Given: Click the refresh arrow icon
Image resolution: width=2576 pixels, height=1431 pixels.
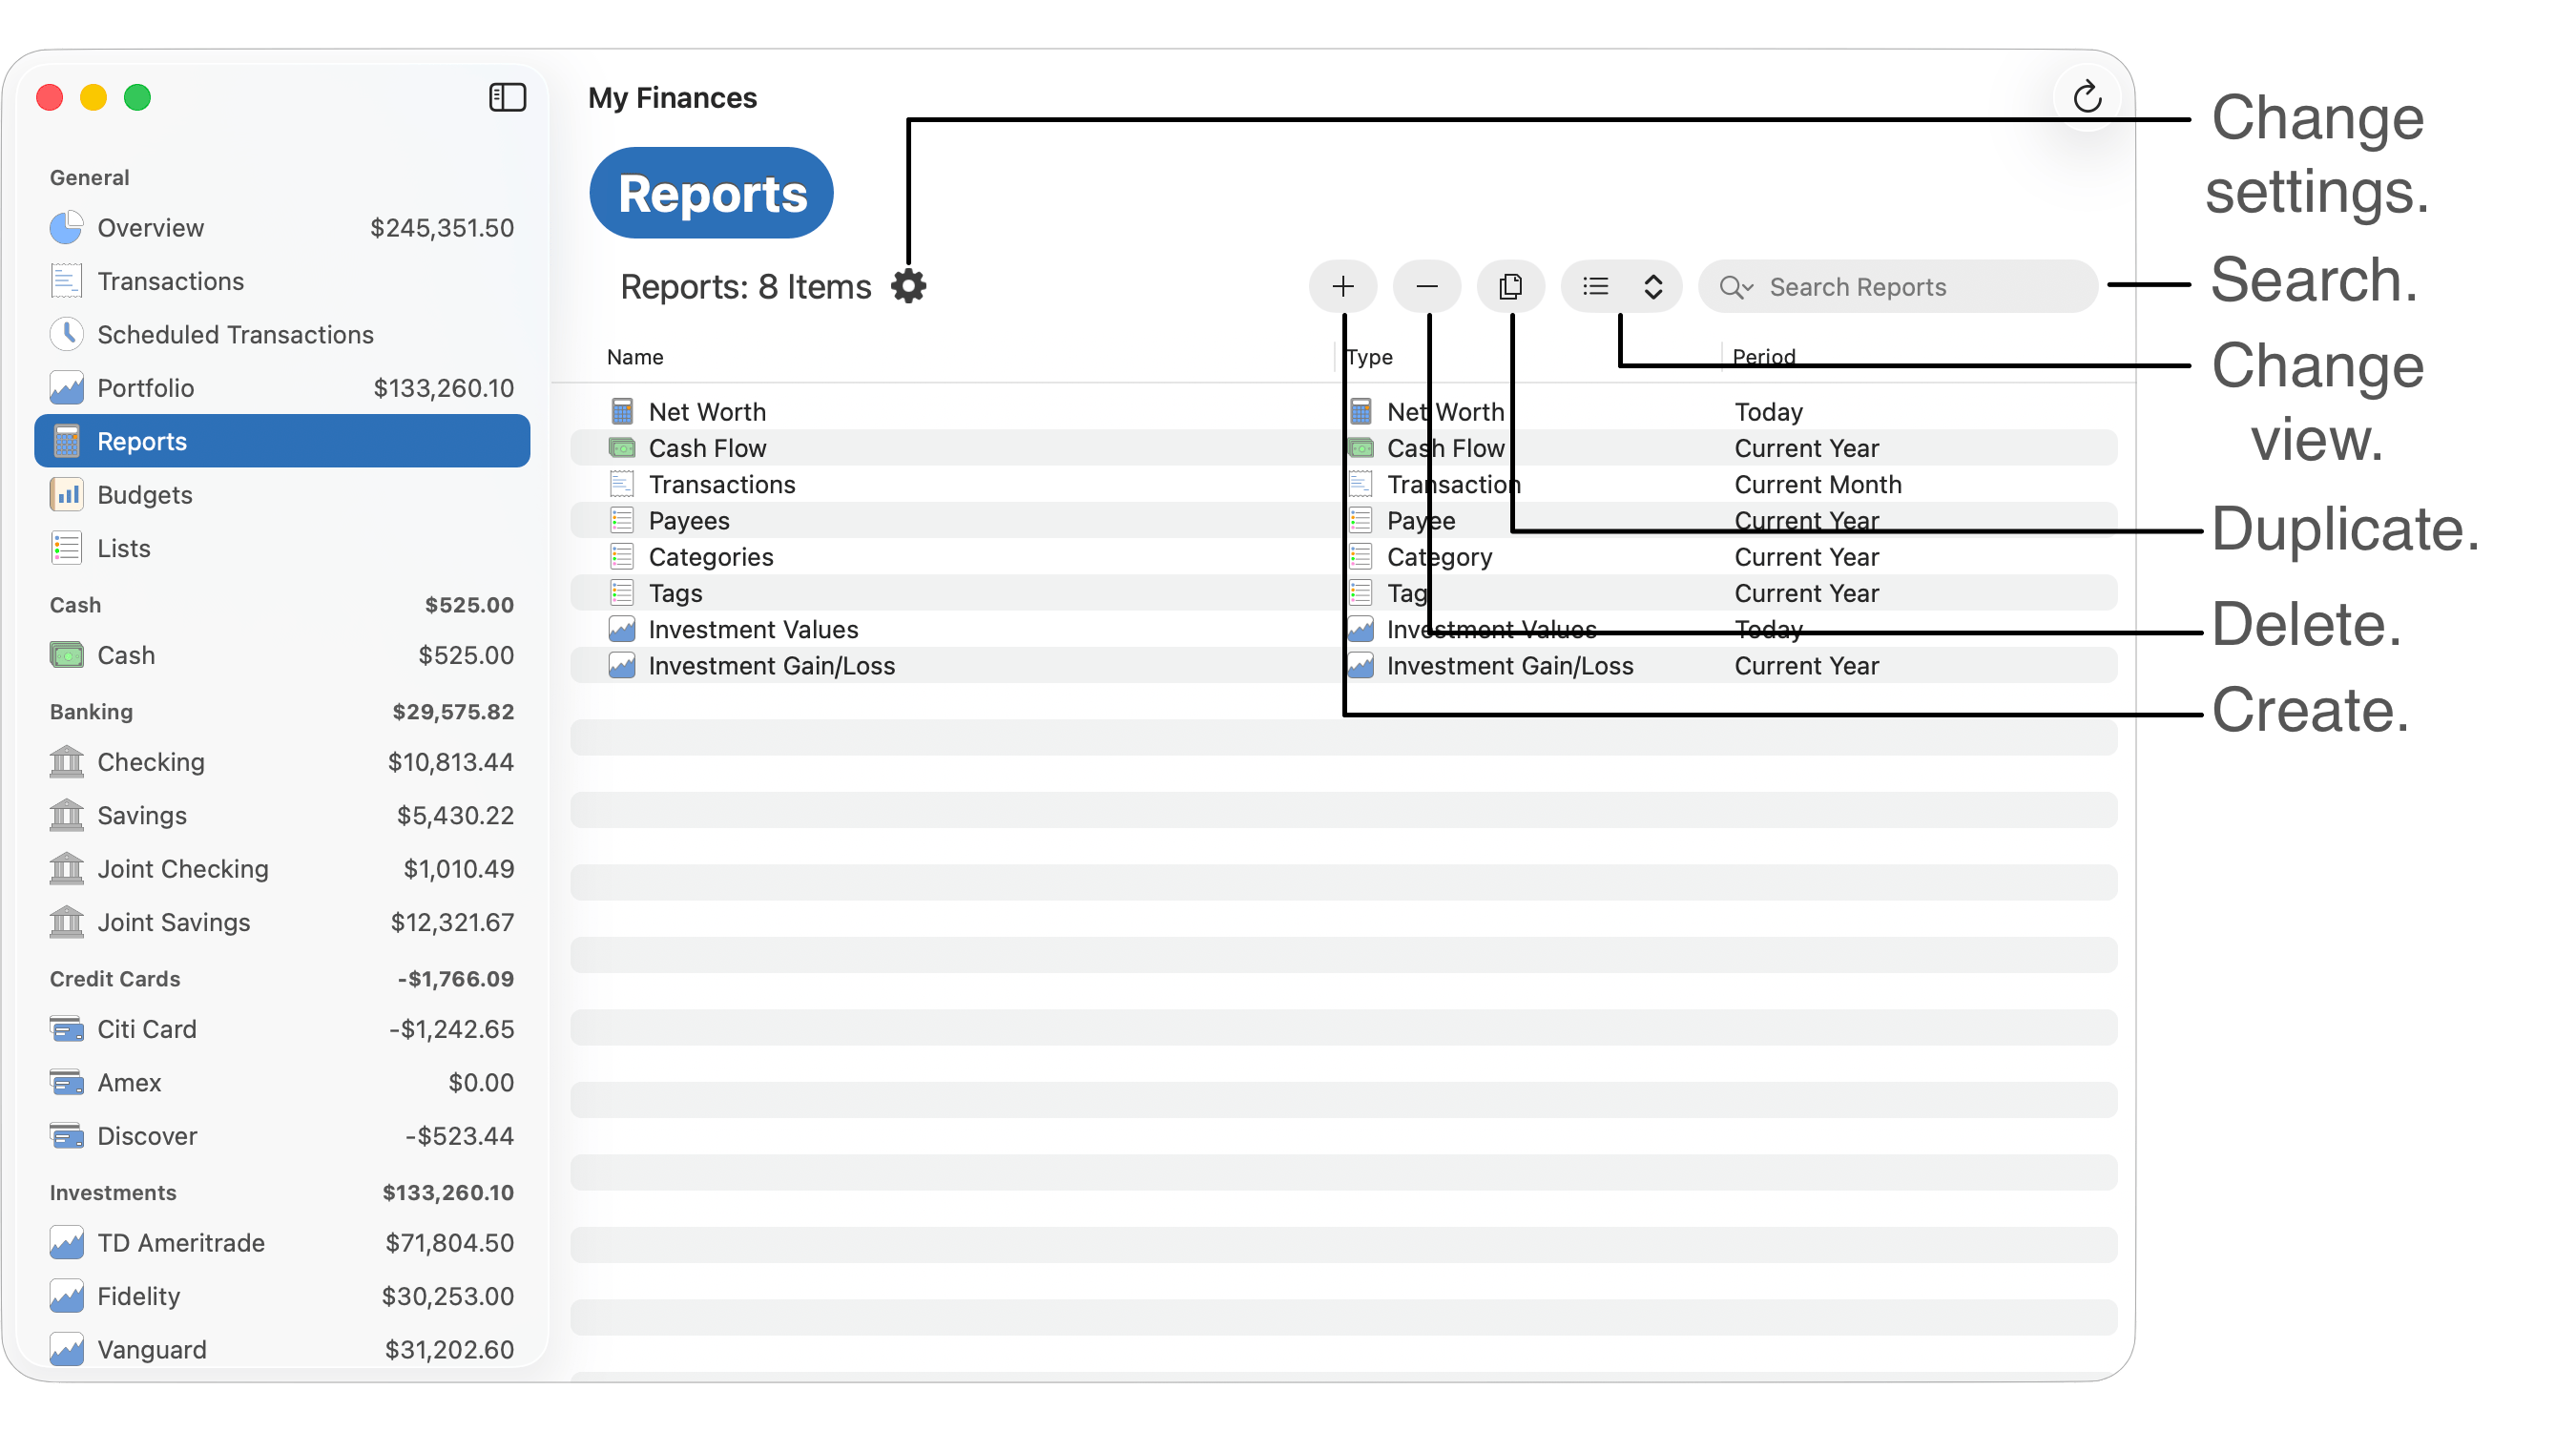Looking at the screenshot, I should click(x=2087, y=98).
